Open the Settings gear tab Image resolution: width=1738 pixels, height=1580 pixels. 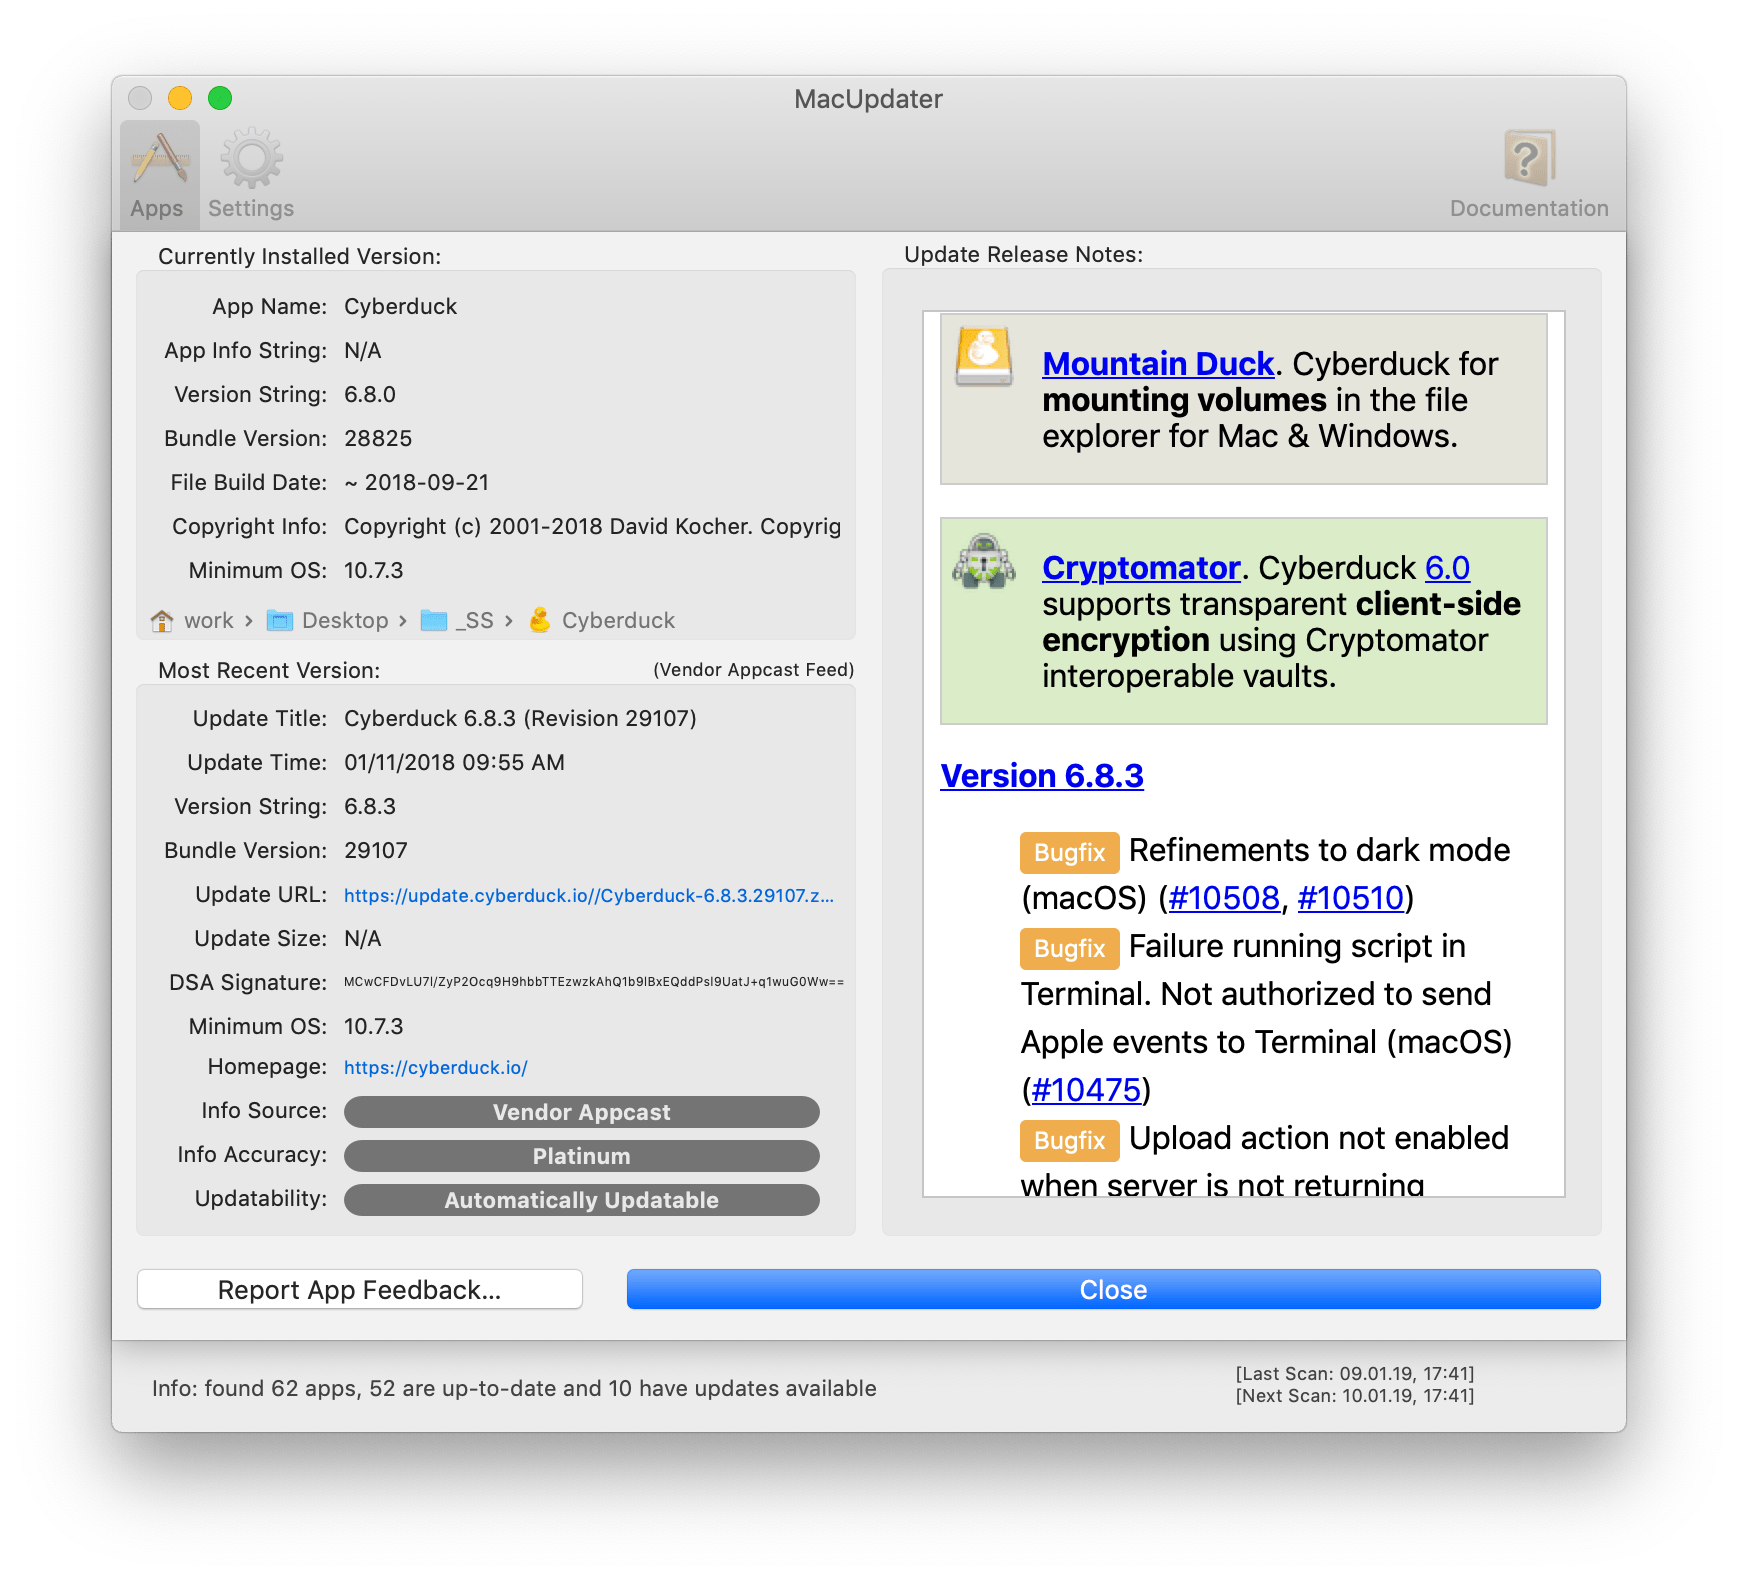[x=251, y=174]
